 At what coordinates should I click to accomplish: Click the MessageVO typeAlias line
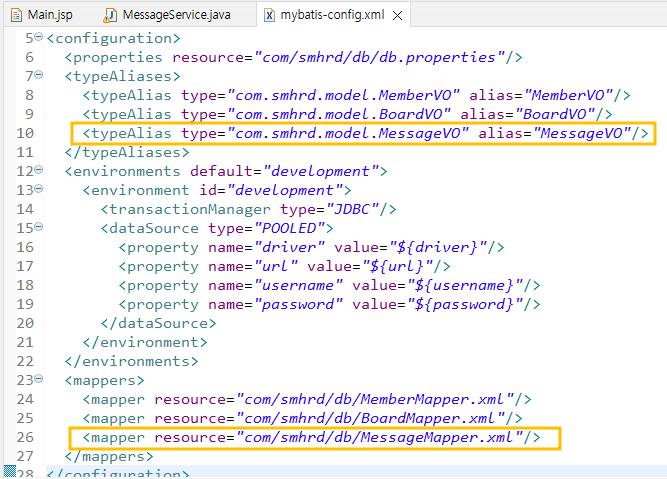(x=365, y=133)
